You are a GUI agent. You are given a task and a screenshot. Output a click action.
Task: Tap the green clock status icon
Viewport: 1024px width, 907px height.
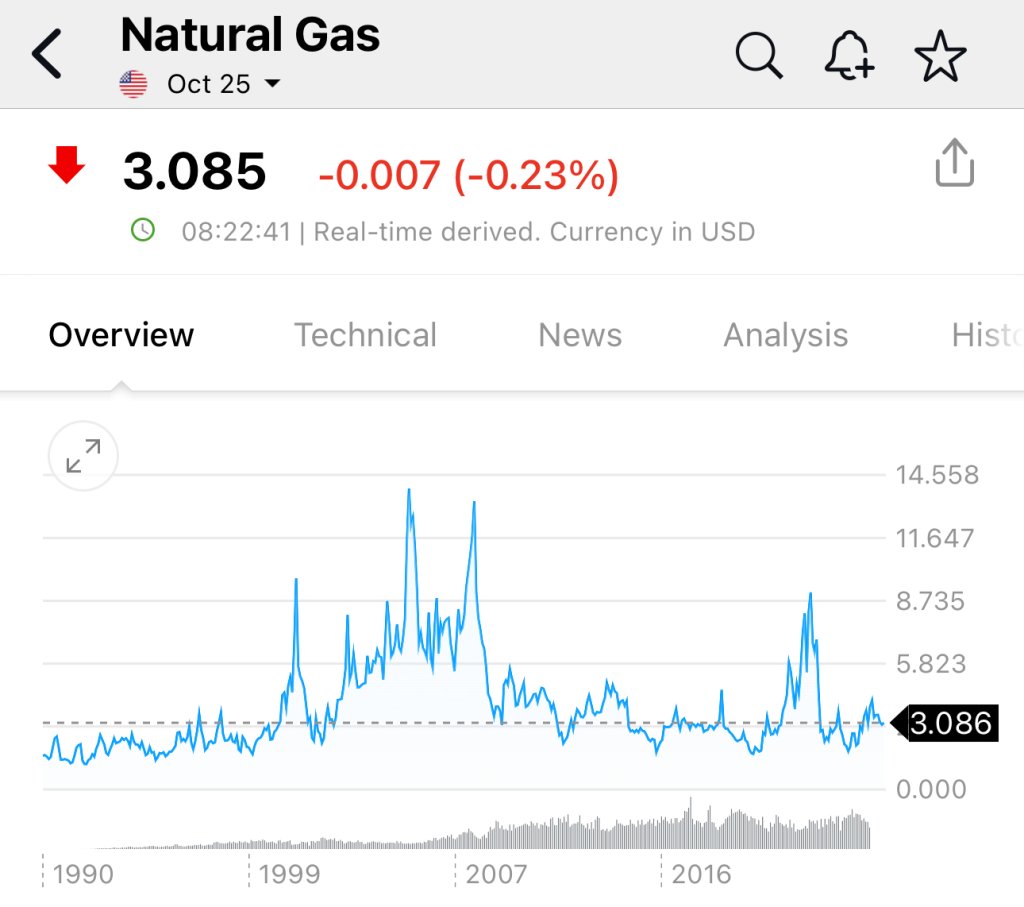143,231
